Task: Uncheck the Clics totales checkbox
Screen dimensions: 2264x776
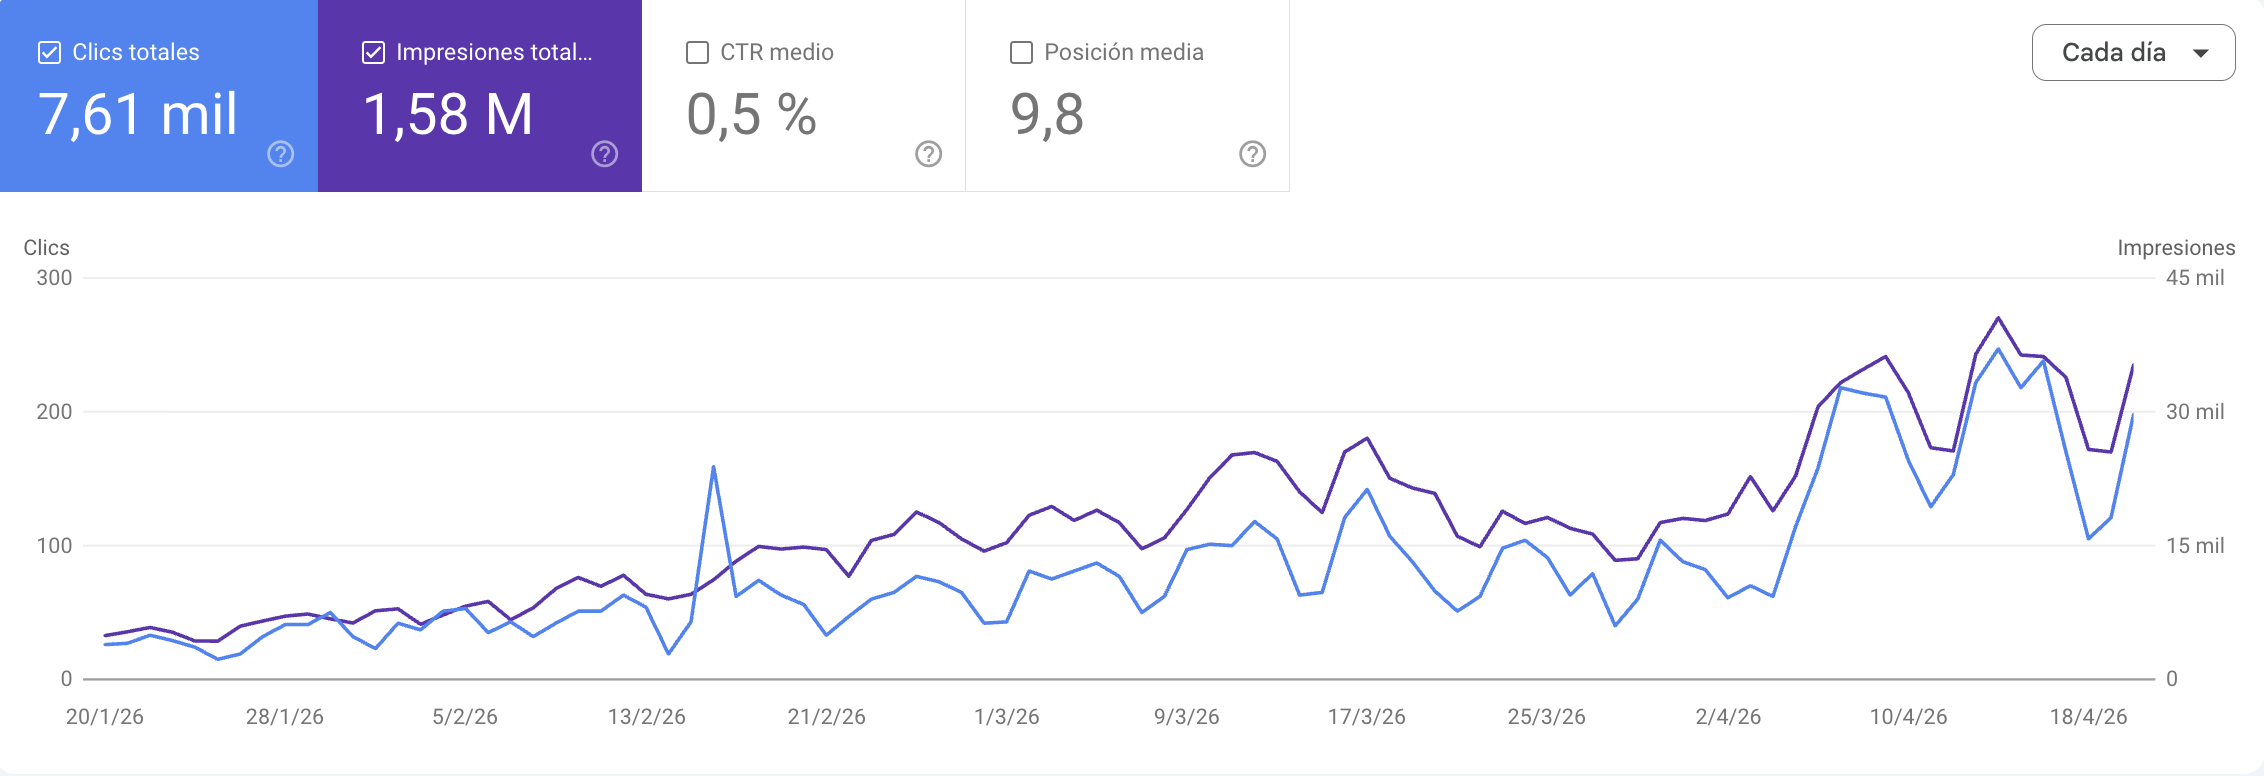Action: [47, 52]
